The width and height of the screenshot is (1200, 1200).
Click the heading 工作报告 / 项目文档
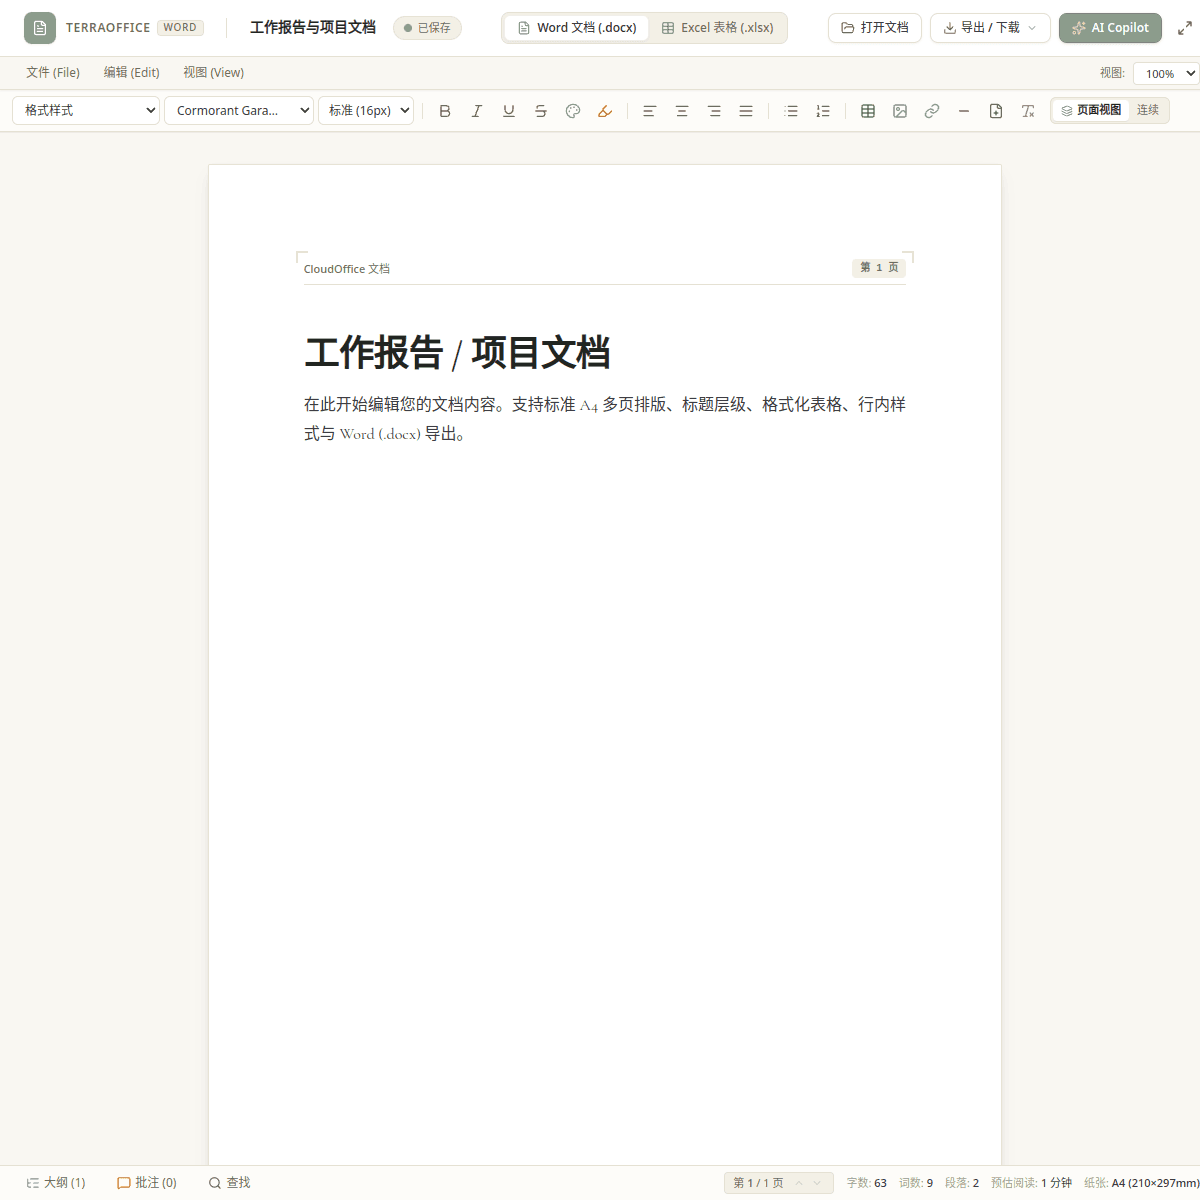457,353
